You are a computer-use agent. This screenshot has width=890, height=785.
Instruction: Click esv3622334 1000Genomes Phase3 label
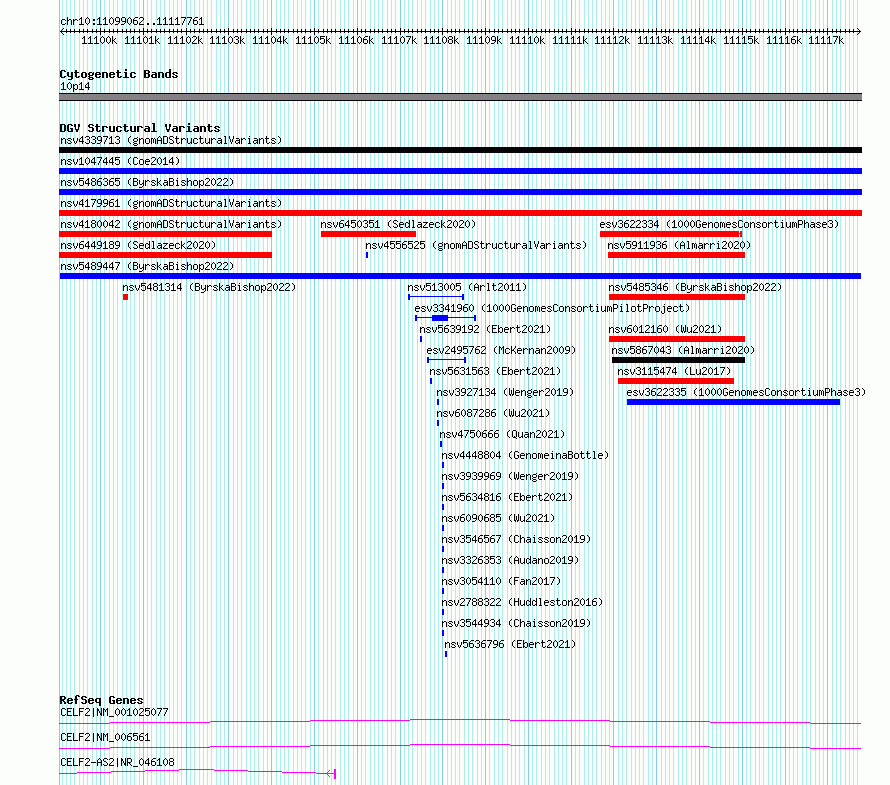(719, 224)
